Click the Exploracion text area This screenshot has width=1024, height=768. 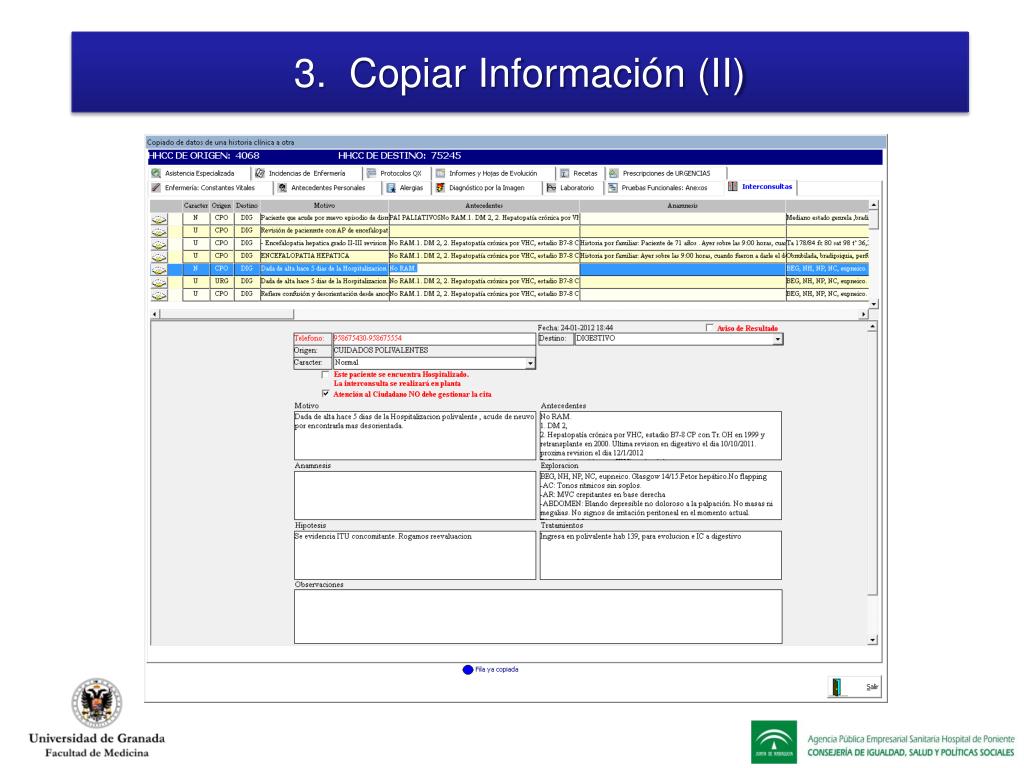660,496
